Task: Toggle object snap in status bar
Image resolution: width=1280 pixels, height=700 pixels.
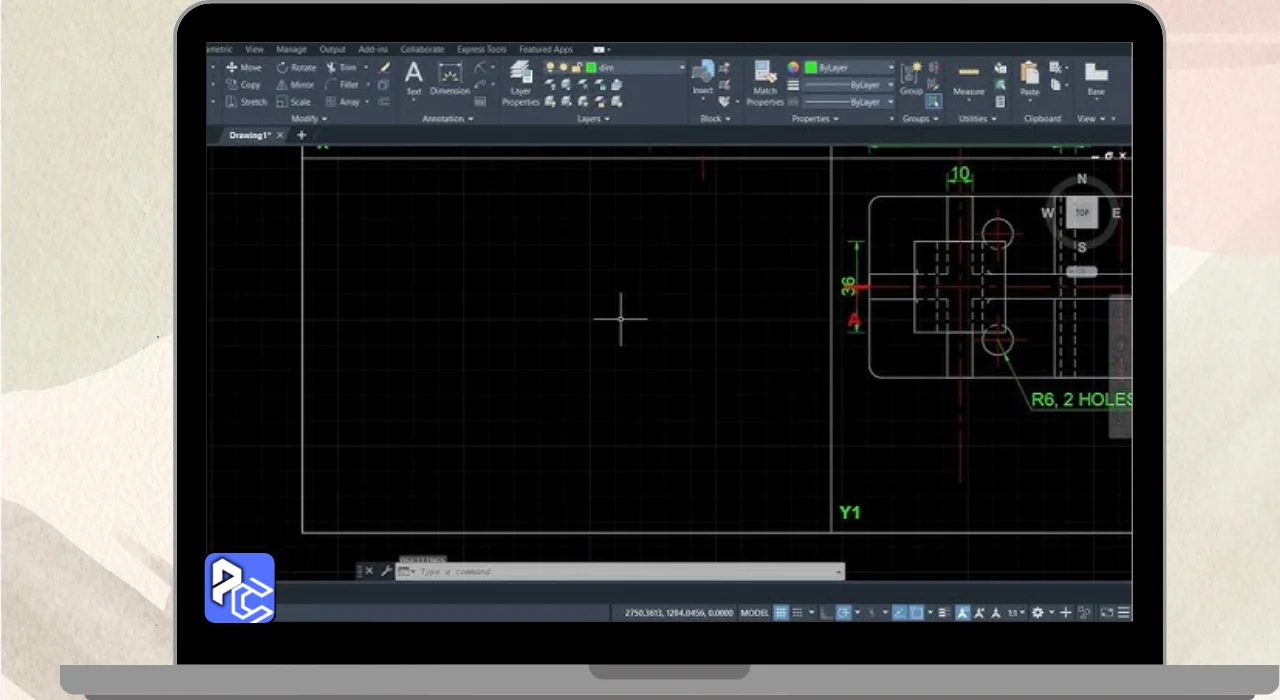Action: 916,613
